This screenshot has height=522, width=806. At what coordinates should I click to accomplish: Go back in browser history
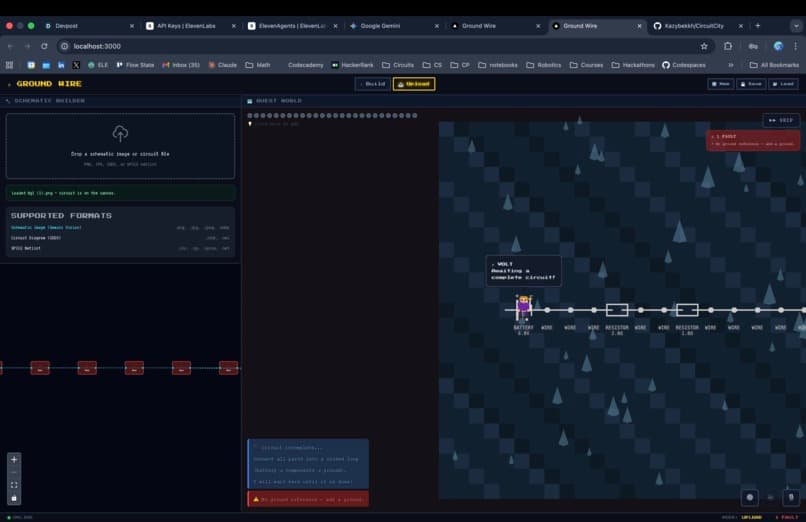point(11,46)
